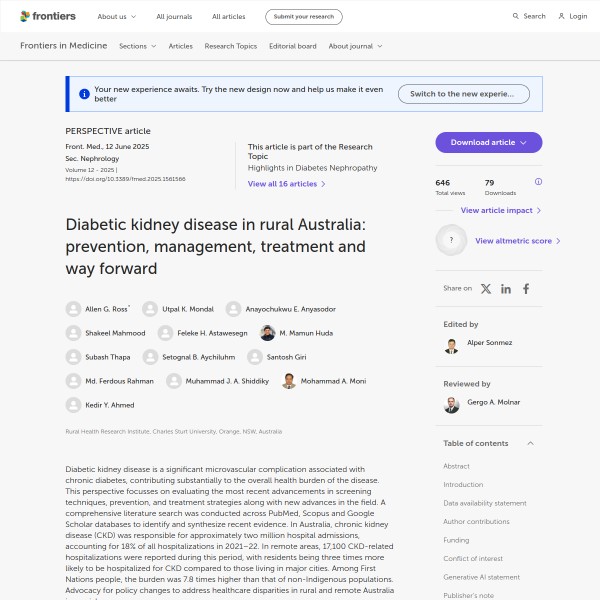Click Submit your research button
The width and height of the screenshot is (600, 600).
pyautogui.click(x=303, y=16)
